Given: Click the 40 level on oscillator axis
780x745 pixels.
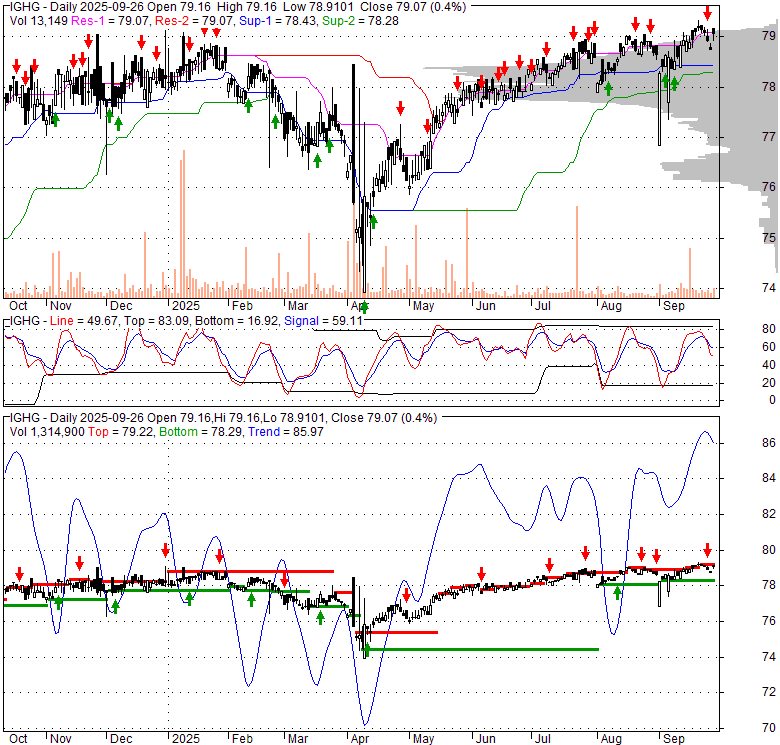Looking at the screenshot, I should pos(769,365).
